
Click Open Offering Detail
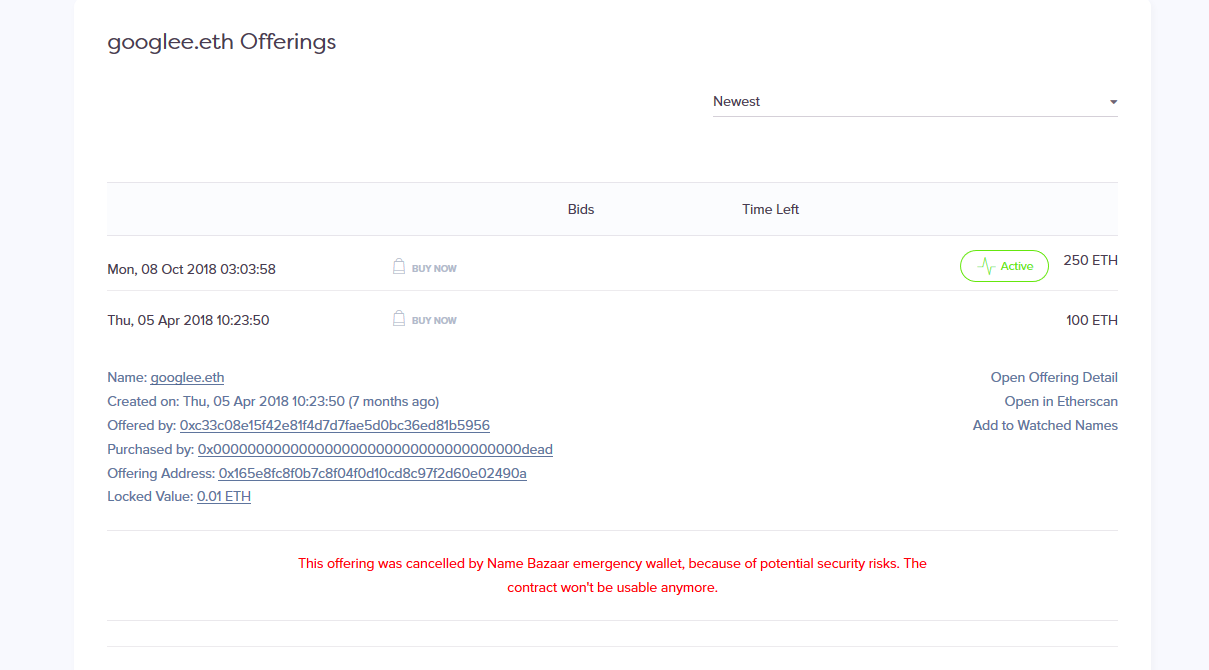pos(1054,377)
